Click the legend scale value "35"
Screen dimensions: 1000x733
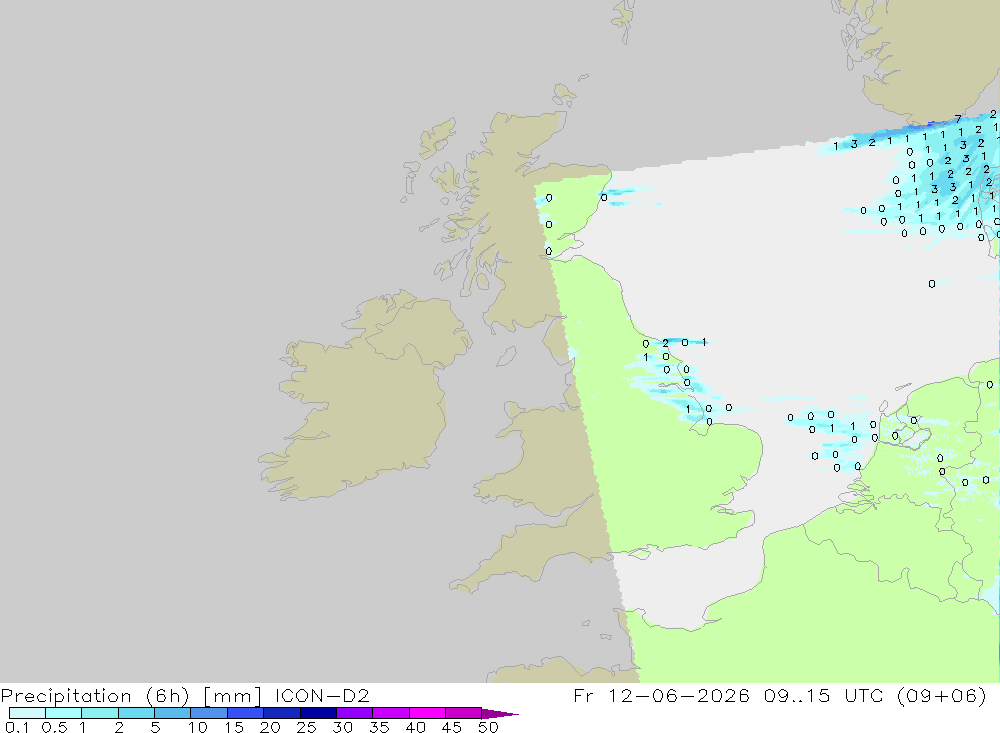pos(379,727)
